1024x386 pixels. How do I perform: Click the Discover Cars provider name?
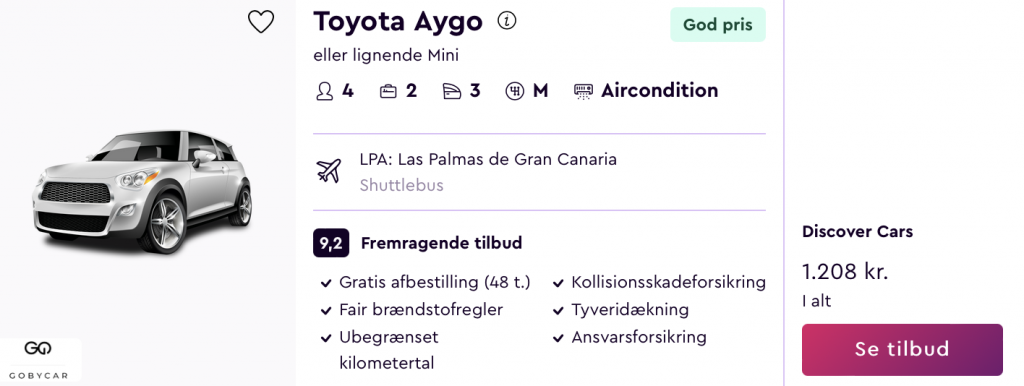(857, 231)
